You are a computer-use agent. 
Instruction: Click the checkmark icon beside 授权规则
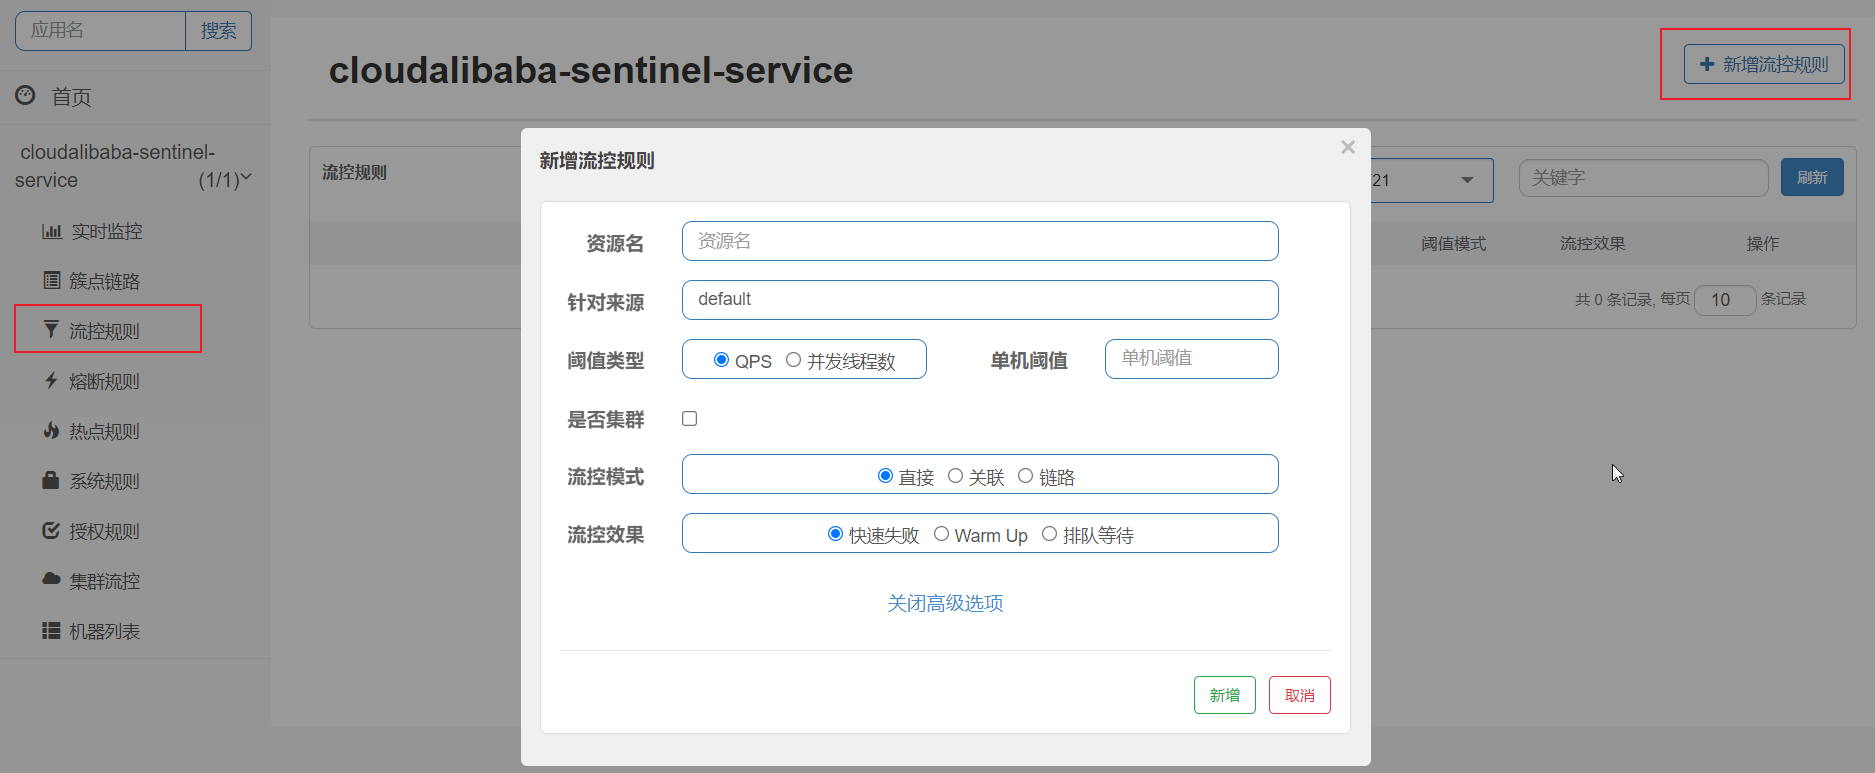tap(51, 530)
